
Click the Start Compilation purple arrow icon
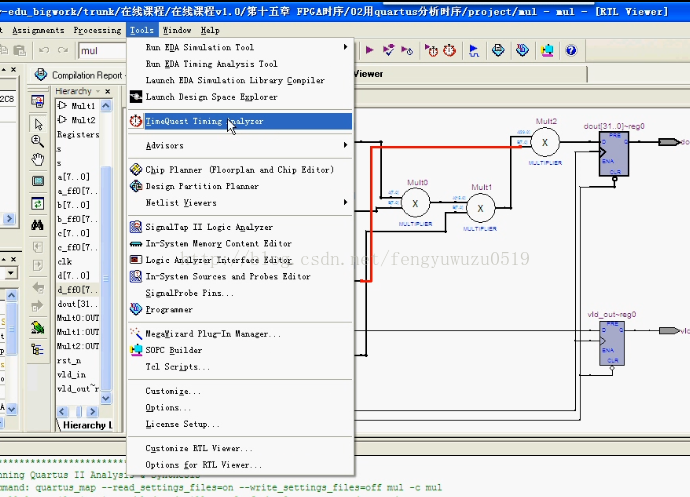click(x=370, y=50)
